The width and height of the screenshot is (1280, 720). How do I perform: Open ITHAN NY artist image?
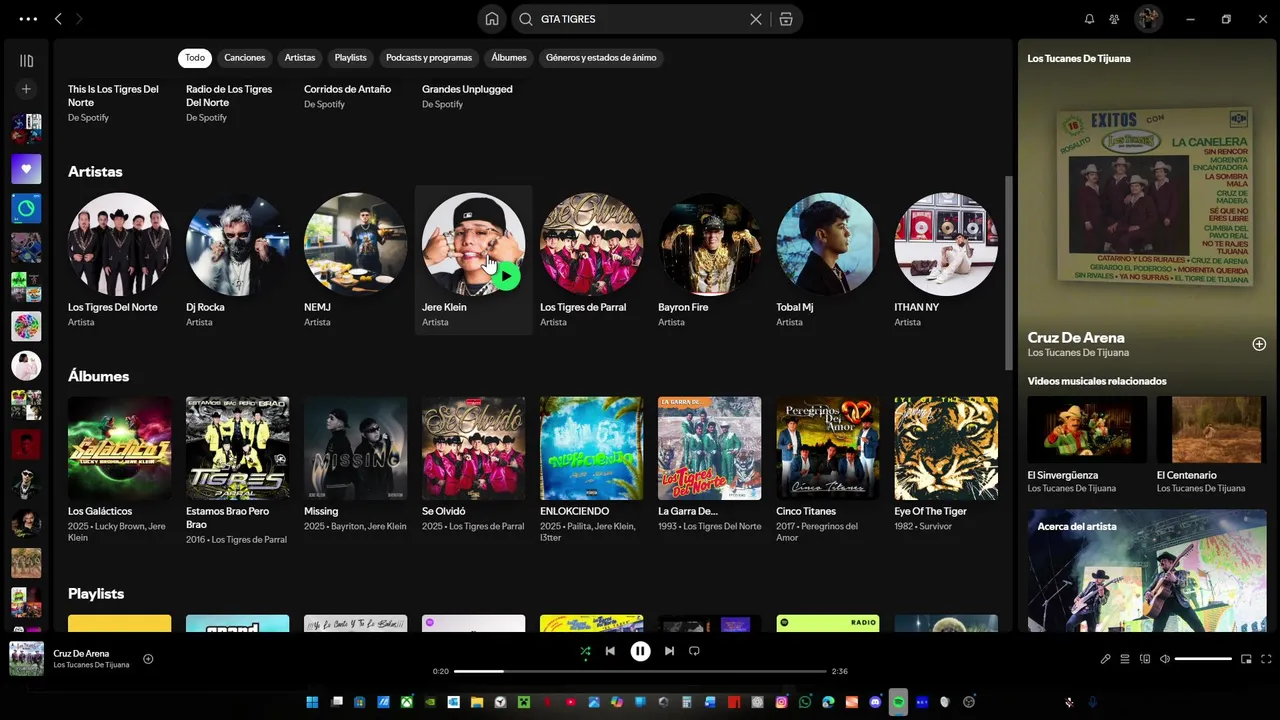[x=946, y=244]
